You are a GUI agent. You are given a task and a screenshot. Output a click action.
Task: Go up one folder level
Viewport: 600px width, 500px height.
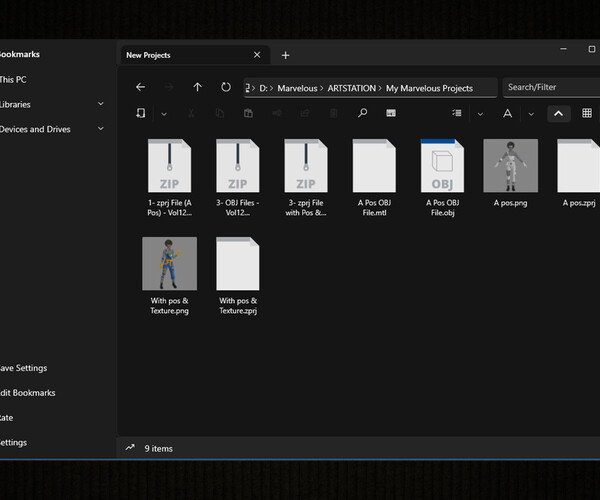click(197, 87)
